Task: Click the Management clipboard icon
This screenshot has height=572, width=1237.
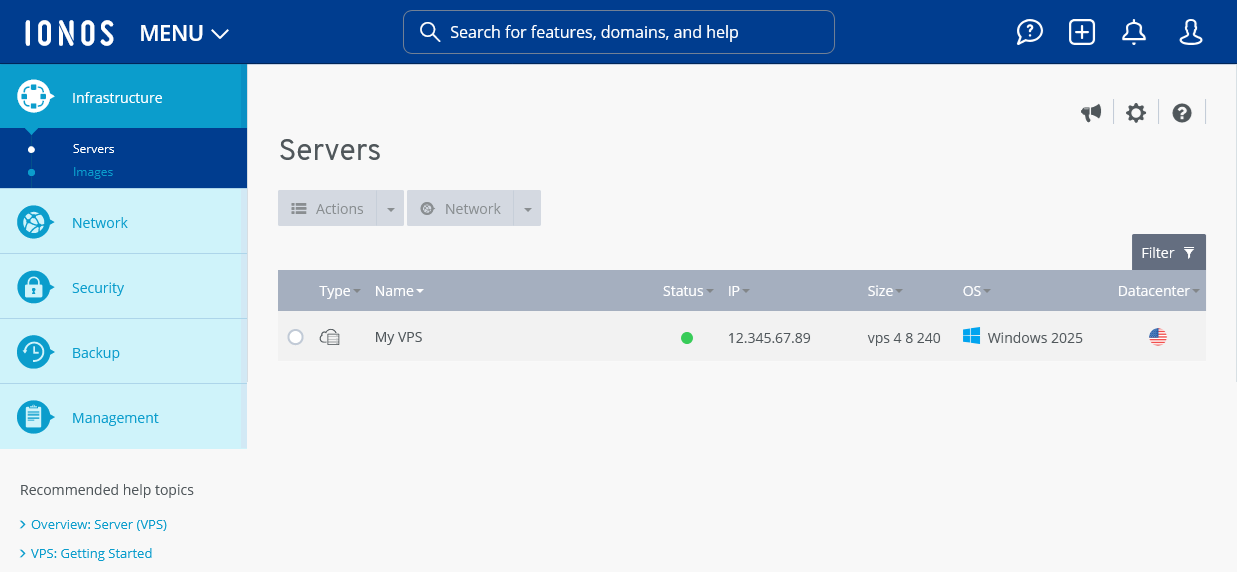Action: coord(34,417)
